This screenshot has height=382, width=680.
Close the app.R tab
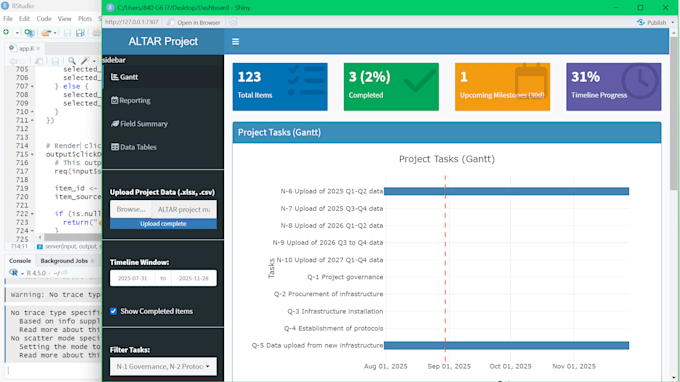point(38,49)
